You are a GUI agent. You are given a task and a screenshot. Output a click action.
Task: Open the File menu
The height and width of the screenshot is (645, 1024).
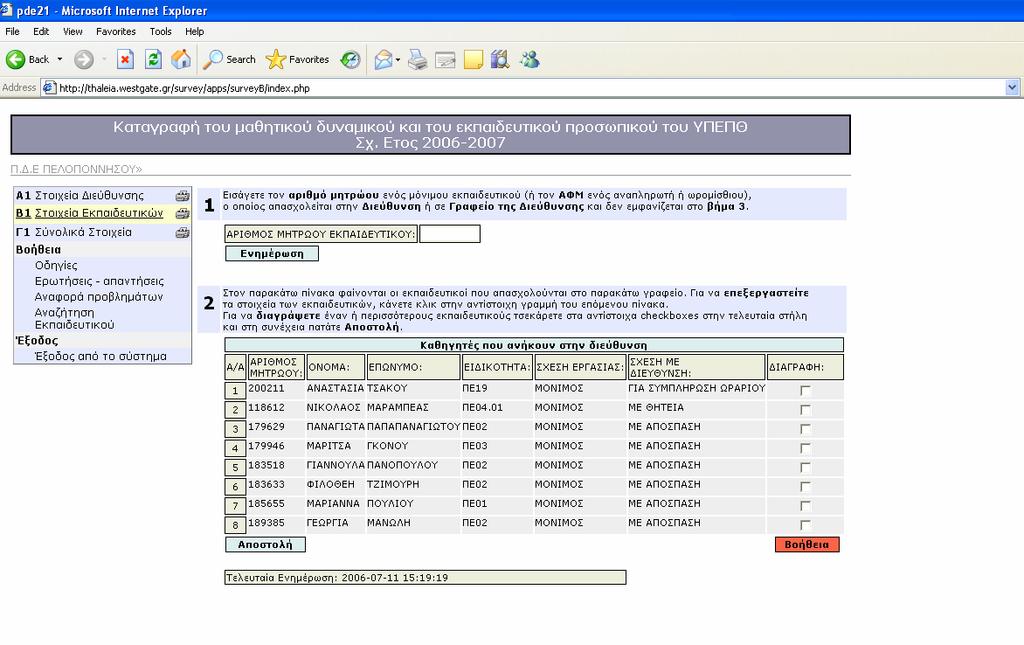[12, 31]
